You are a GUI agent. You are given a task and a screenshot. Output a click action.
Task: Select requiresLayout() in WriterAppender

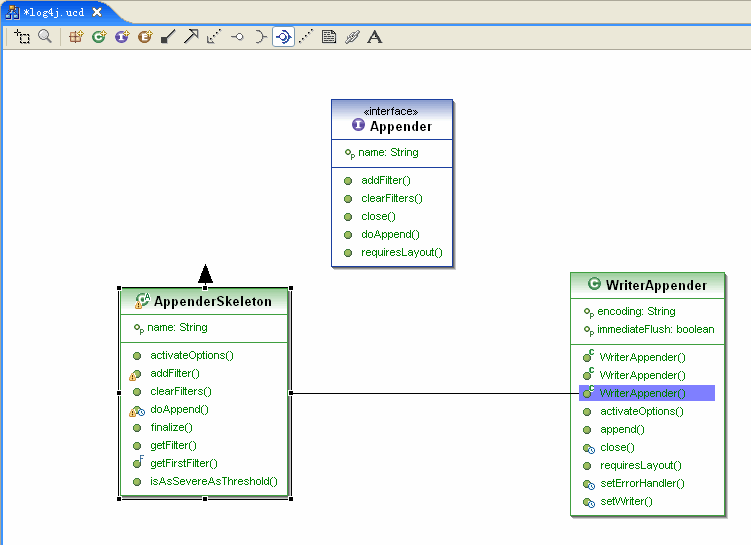(x=641, y=466)
